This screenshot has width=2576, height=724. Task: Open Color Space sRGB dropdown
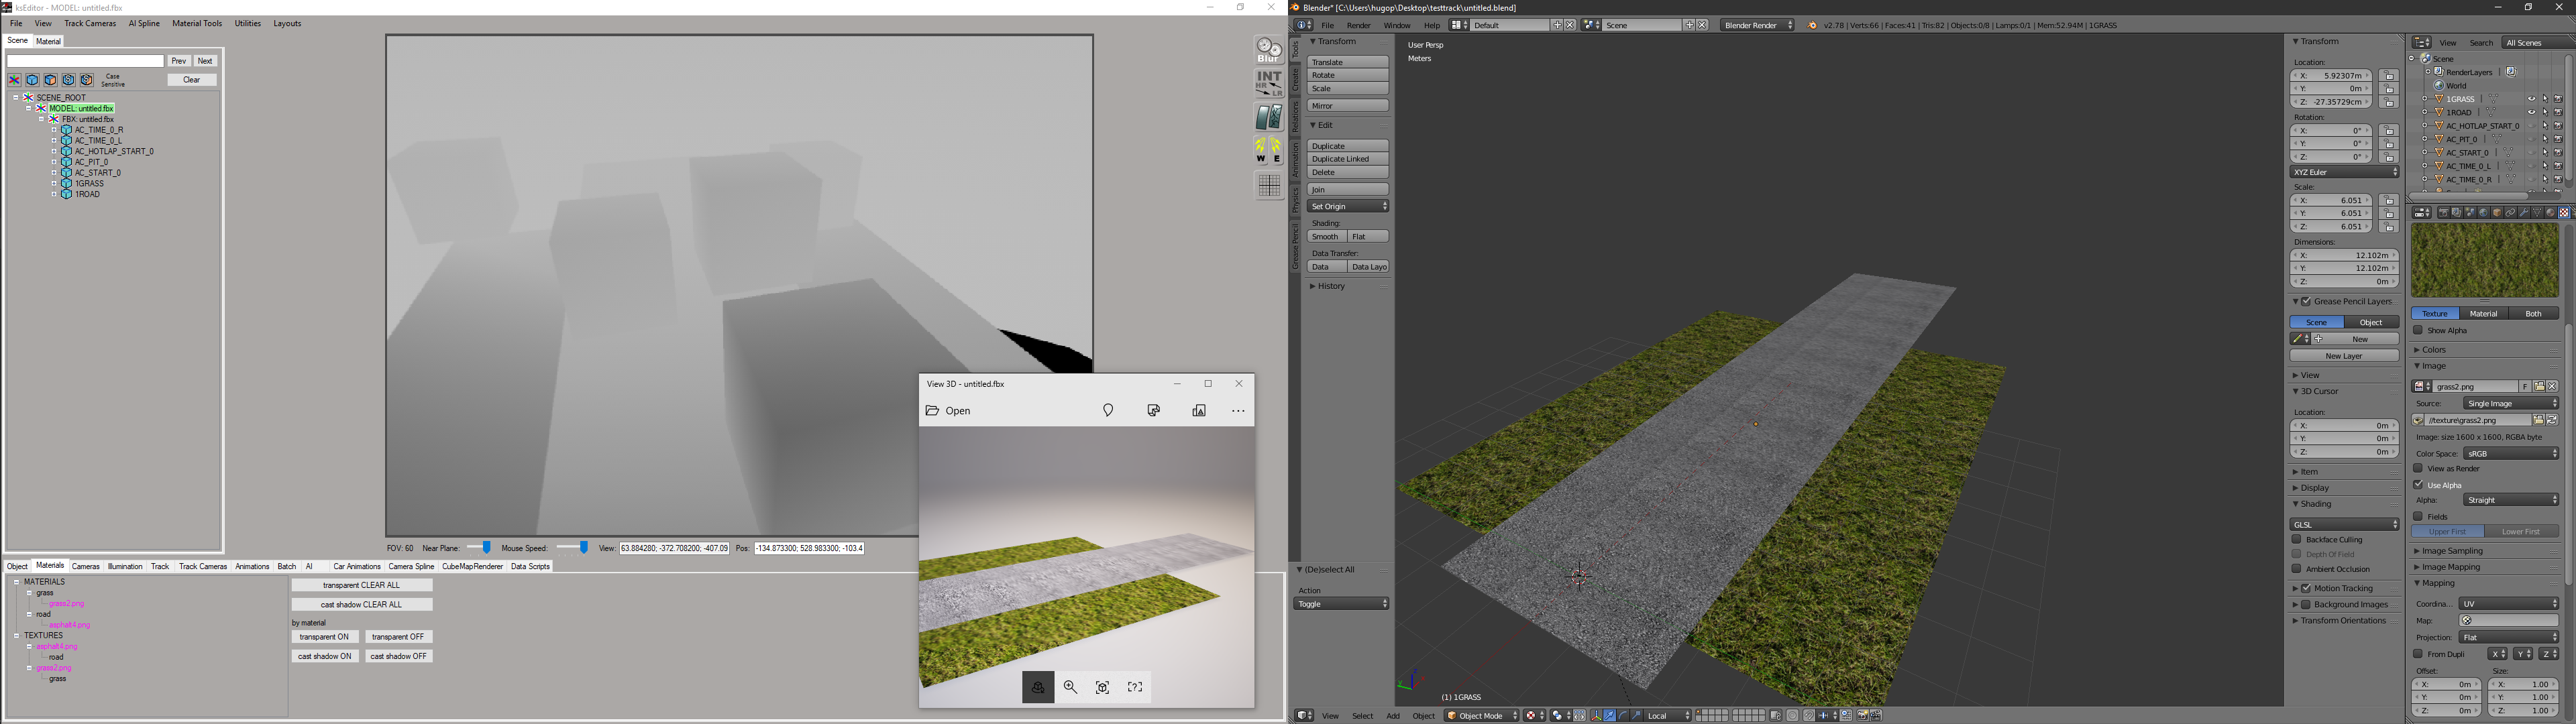[2510, 453]
